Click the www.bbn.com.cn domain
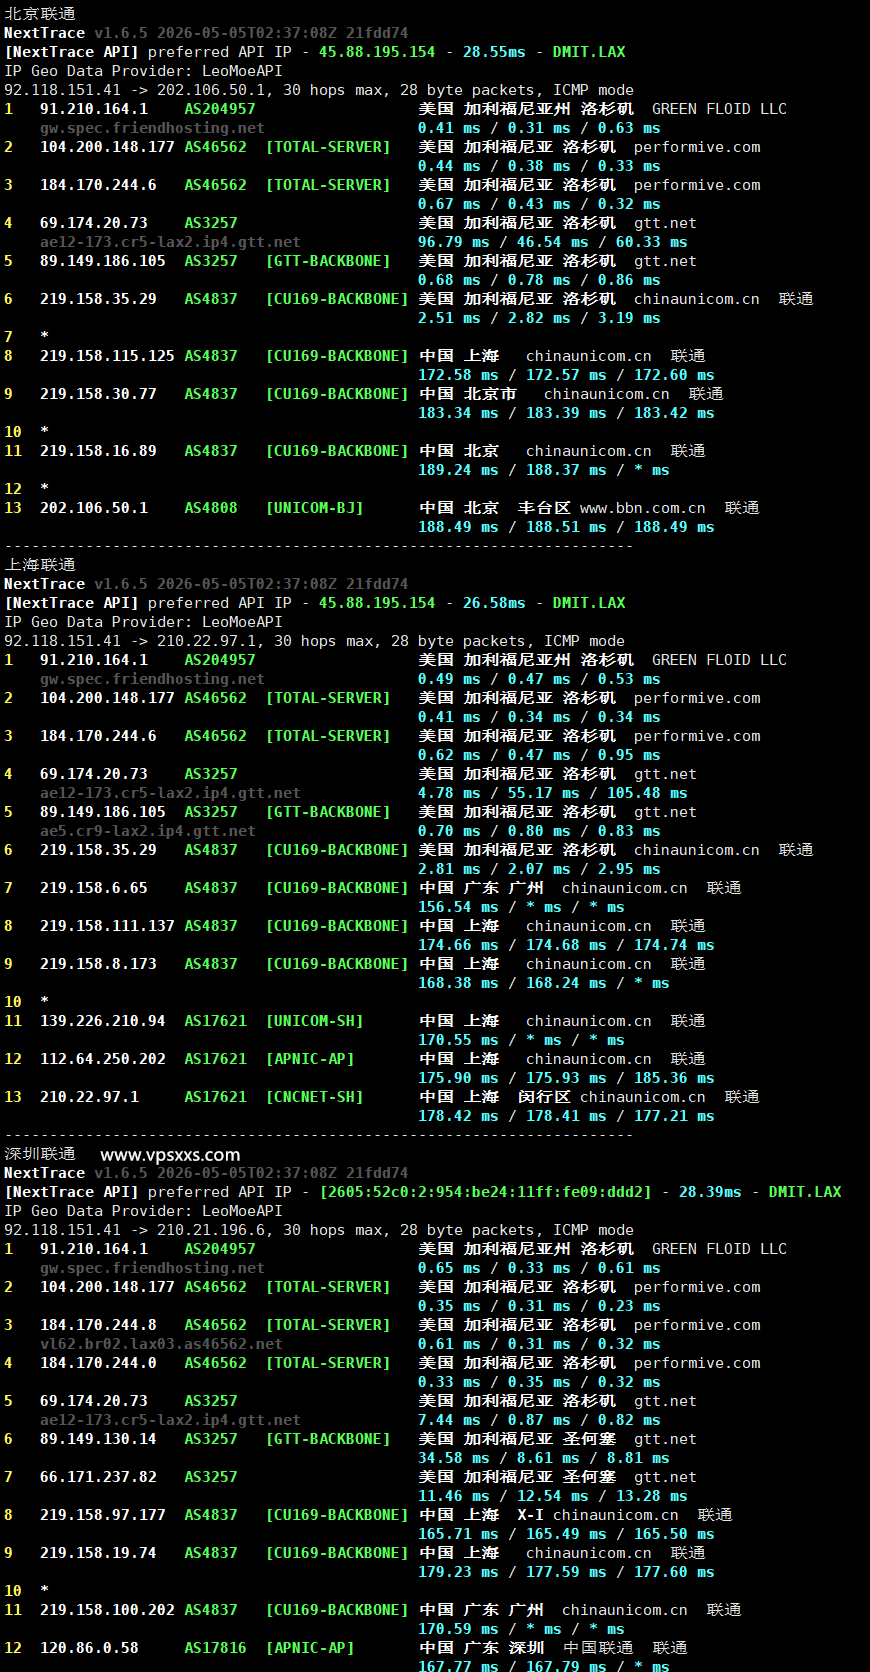Viewport: 870px width, 1672px height. pos(642,508)
